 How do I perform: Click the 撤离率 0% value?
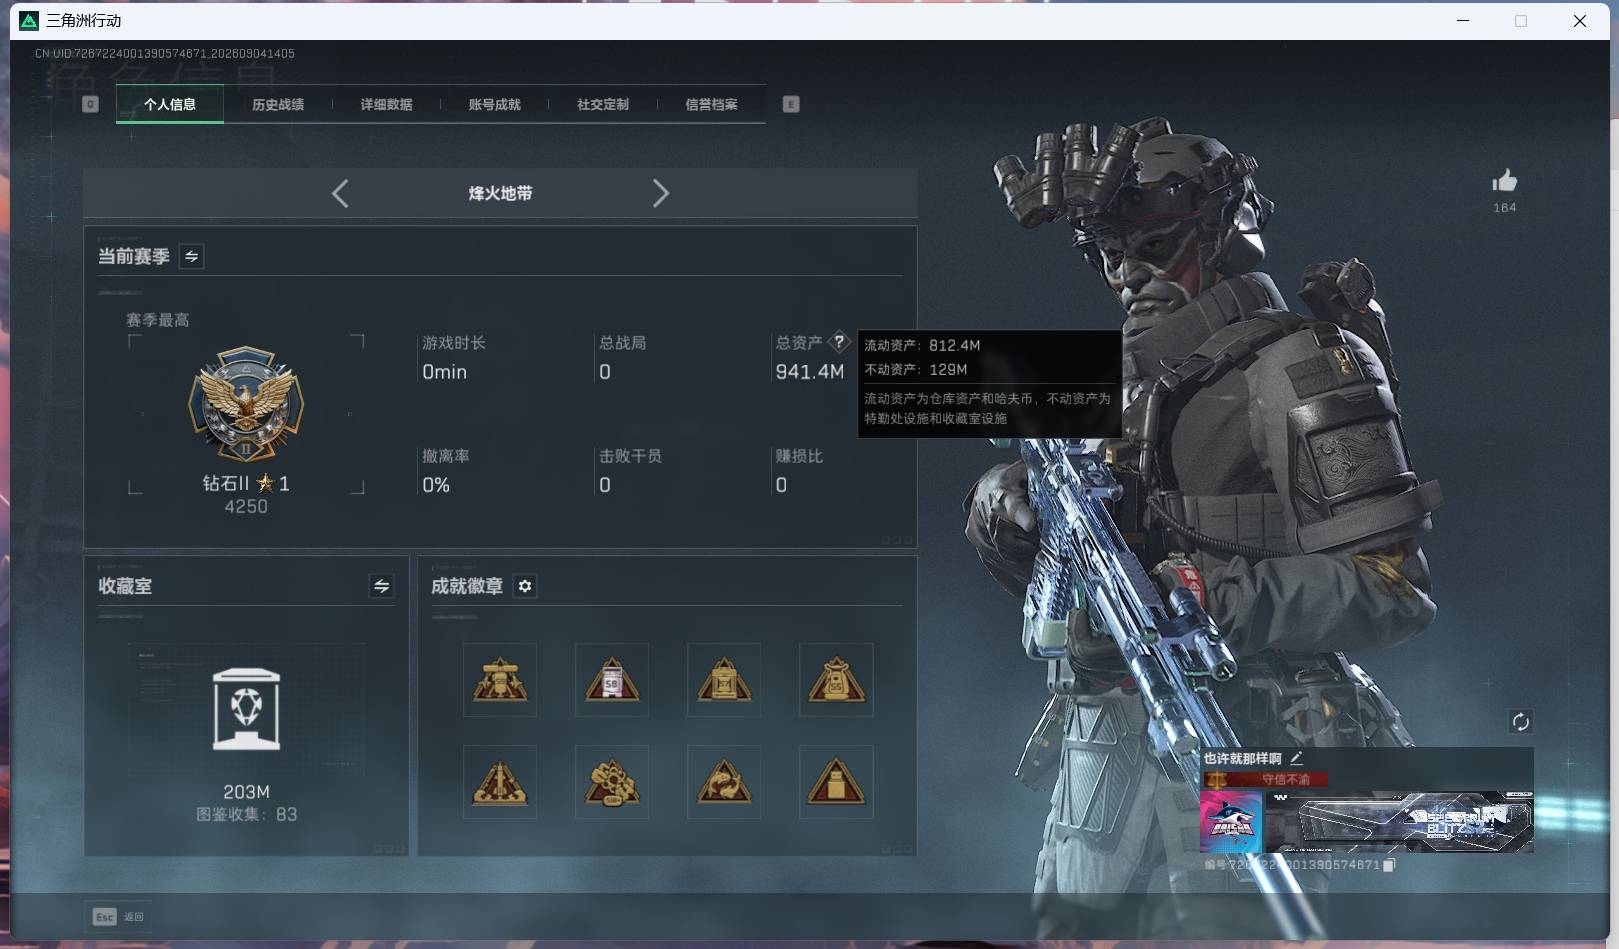(436, 485)
